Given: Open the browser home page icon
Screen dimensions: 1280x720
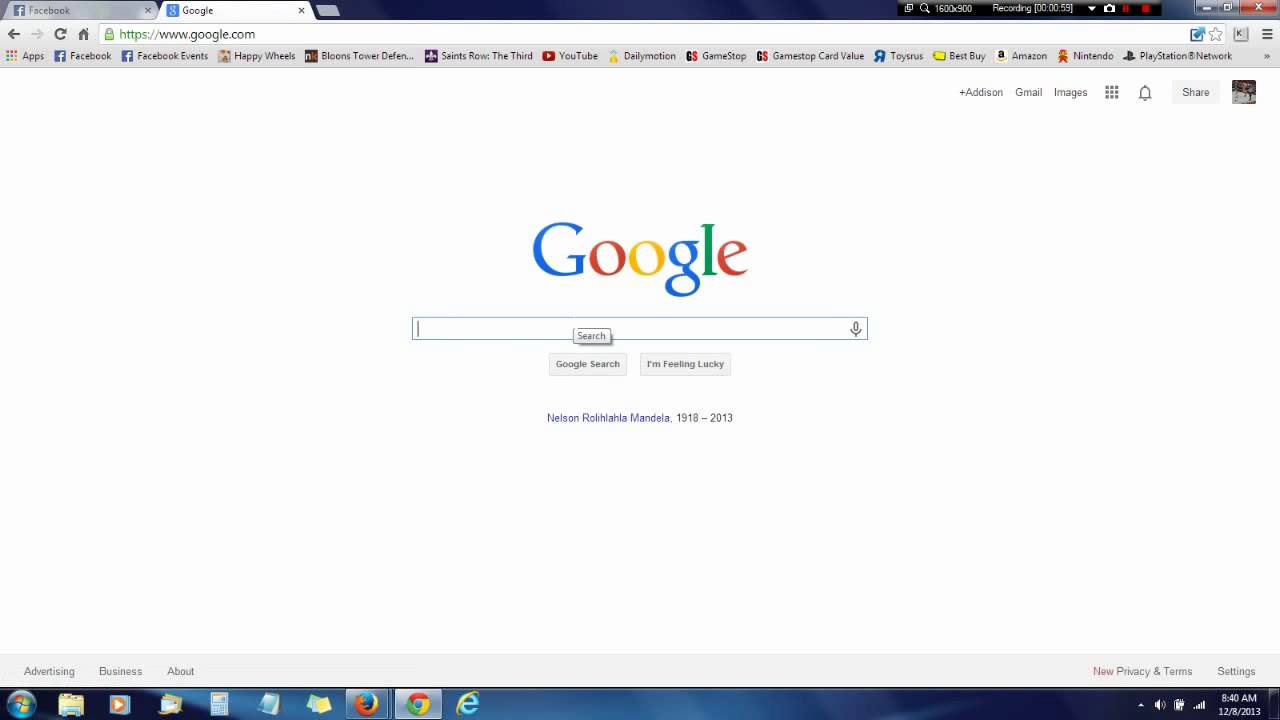Looking at the screenshot, I should [83, 34].
